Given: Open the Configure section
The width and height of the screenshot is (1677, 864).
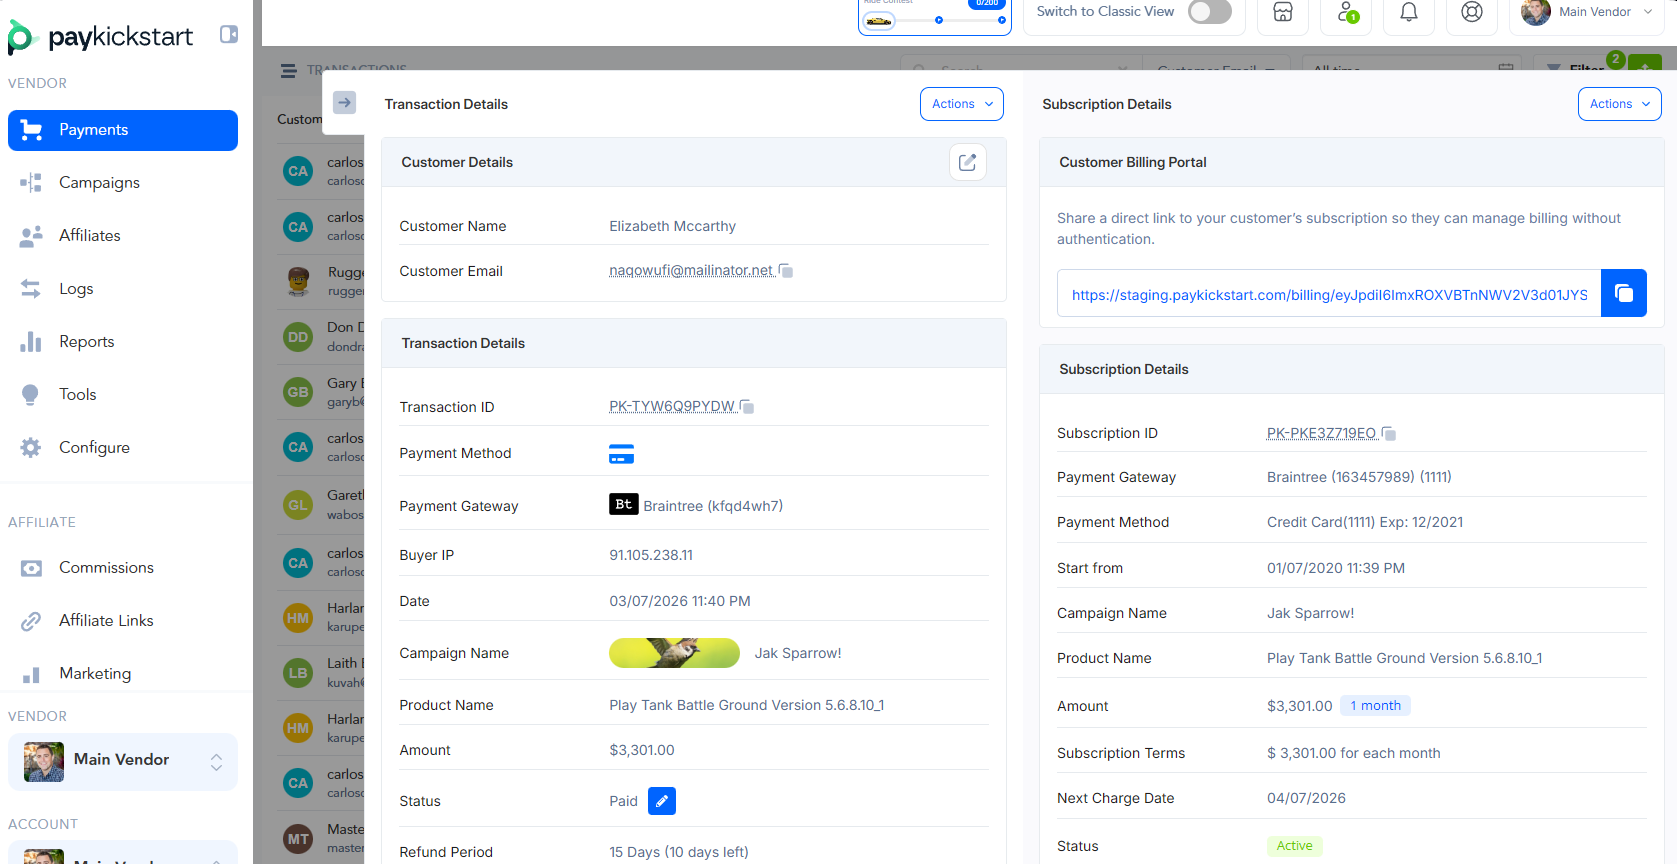Looking at the screenshot, I should [x=123, y=448].
